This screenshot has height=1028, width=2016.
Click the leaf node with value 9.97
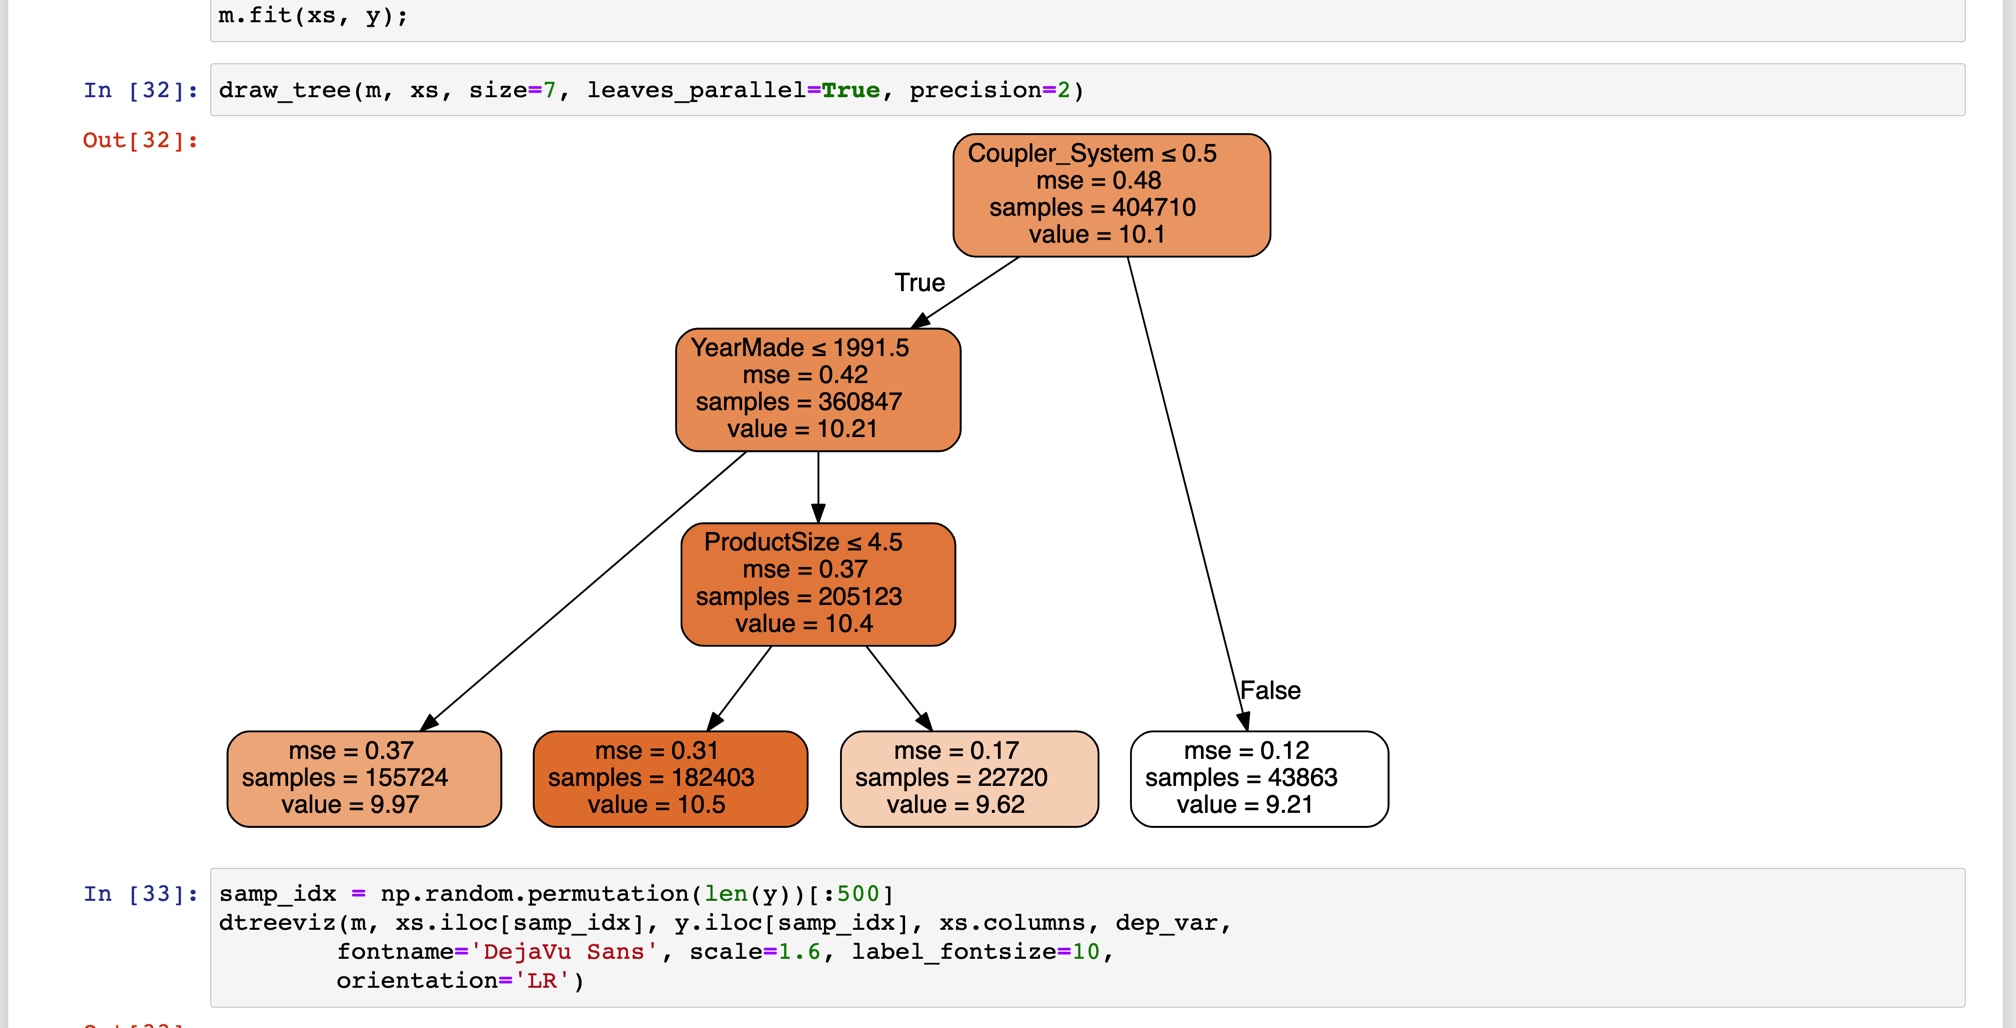tap(363, 778)
